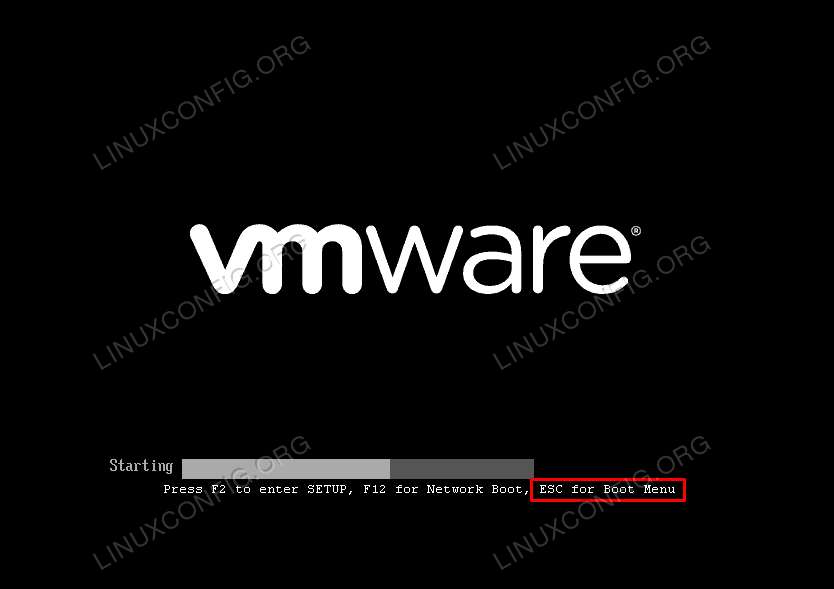The height and width of the screenshot is (589, 834).
Task: Select the word "SETUP" in the boot prompt
Action: click(327, 489)
